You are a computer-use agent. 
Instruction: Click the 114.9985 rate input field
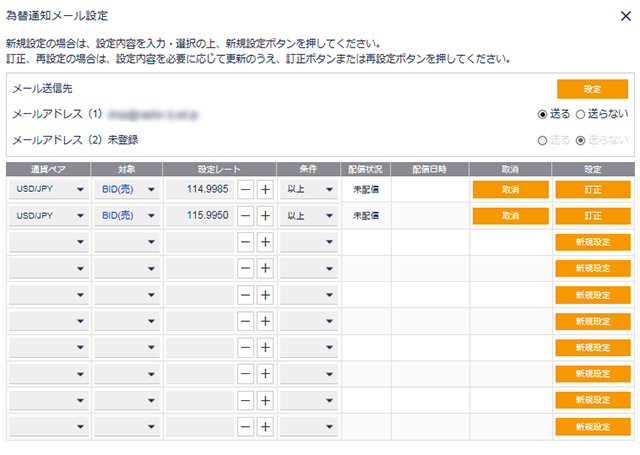click(199, 188)
